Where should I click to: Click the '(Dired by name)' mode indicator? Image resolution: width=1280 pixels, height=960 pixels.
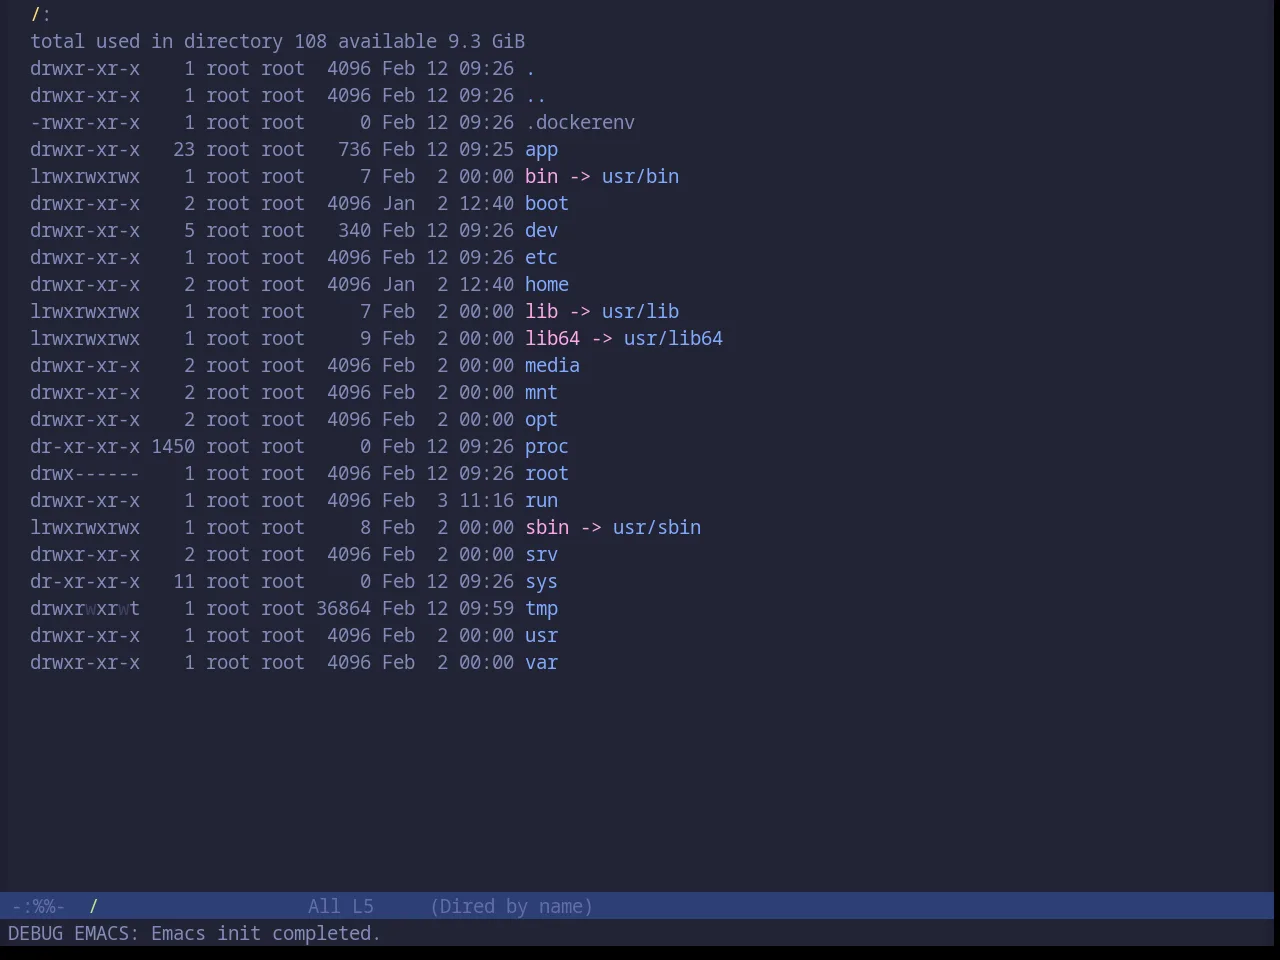[x=511, y=907]
